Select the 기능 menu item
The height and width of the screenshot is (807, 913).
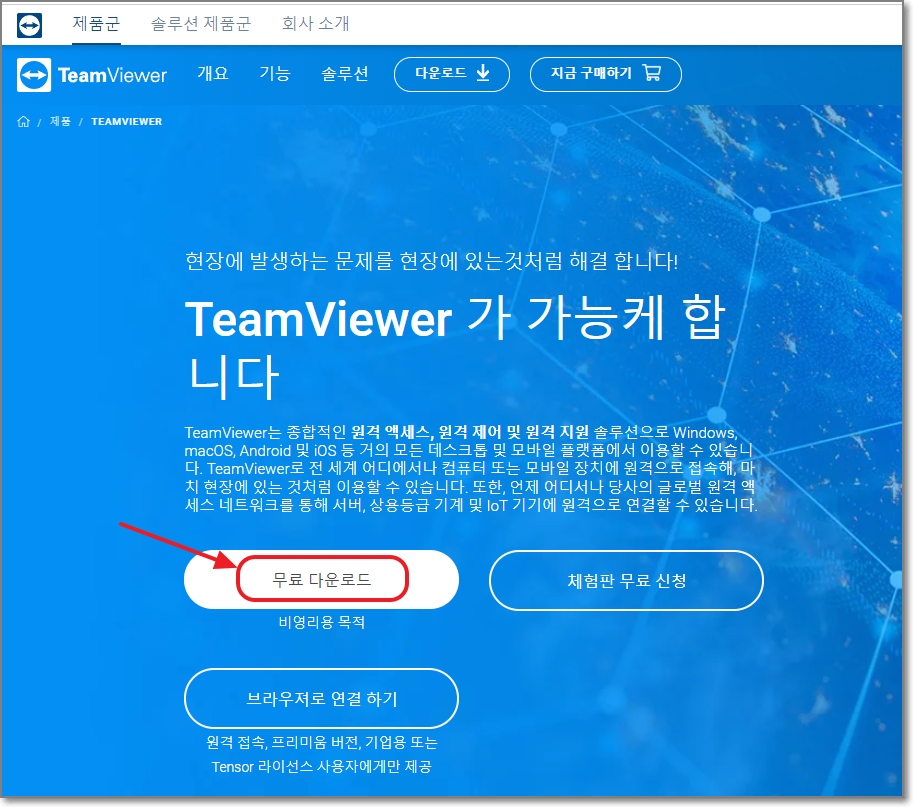click(275, 74)
